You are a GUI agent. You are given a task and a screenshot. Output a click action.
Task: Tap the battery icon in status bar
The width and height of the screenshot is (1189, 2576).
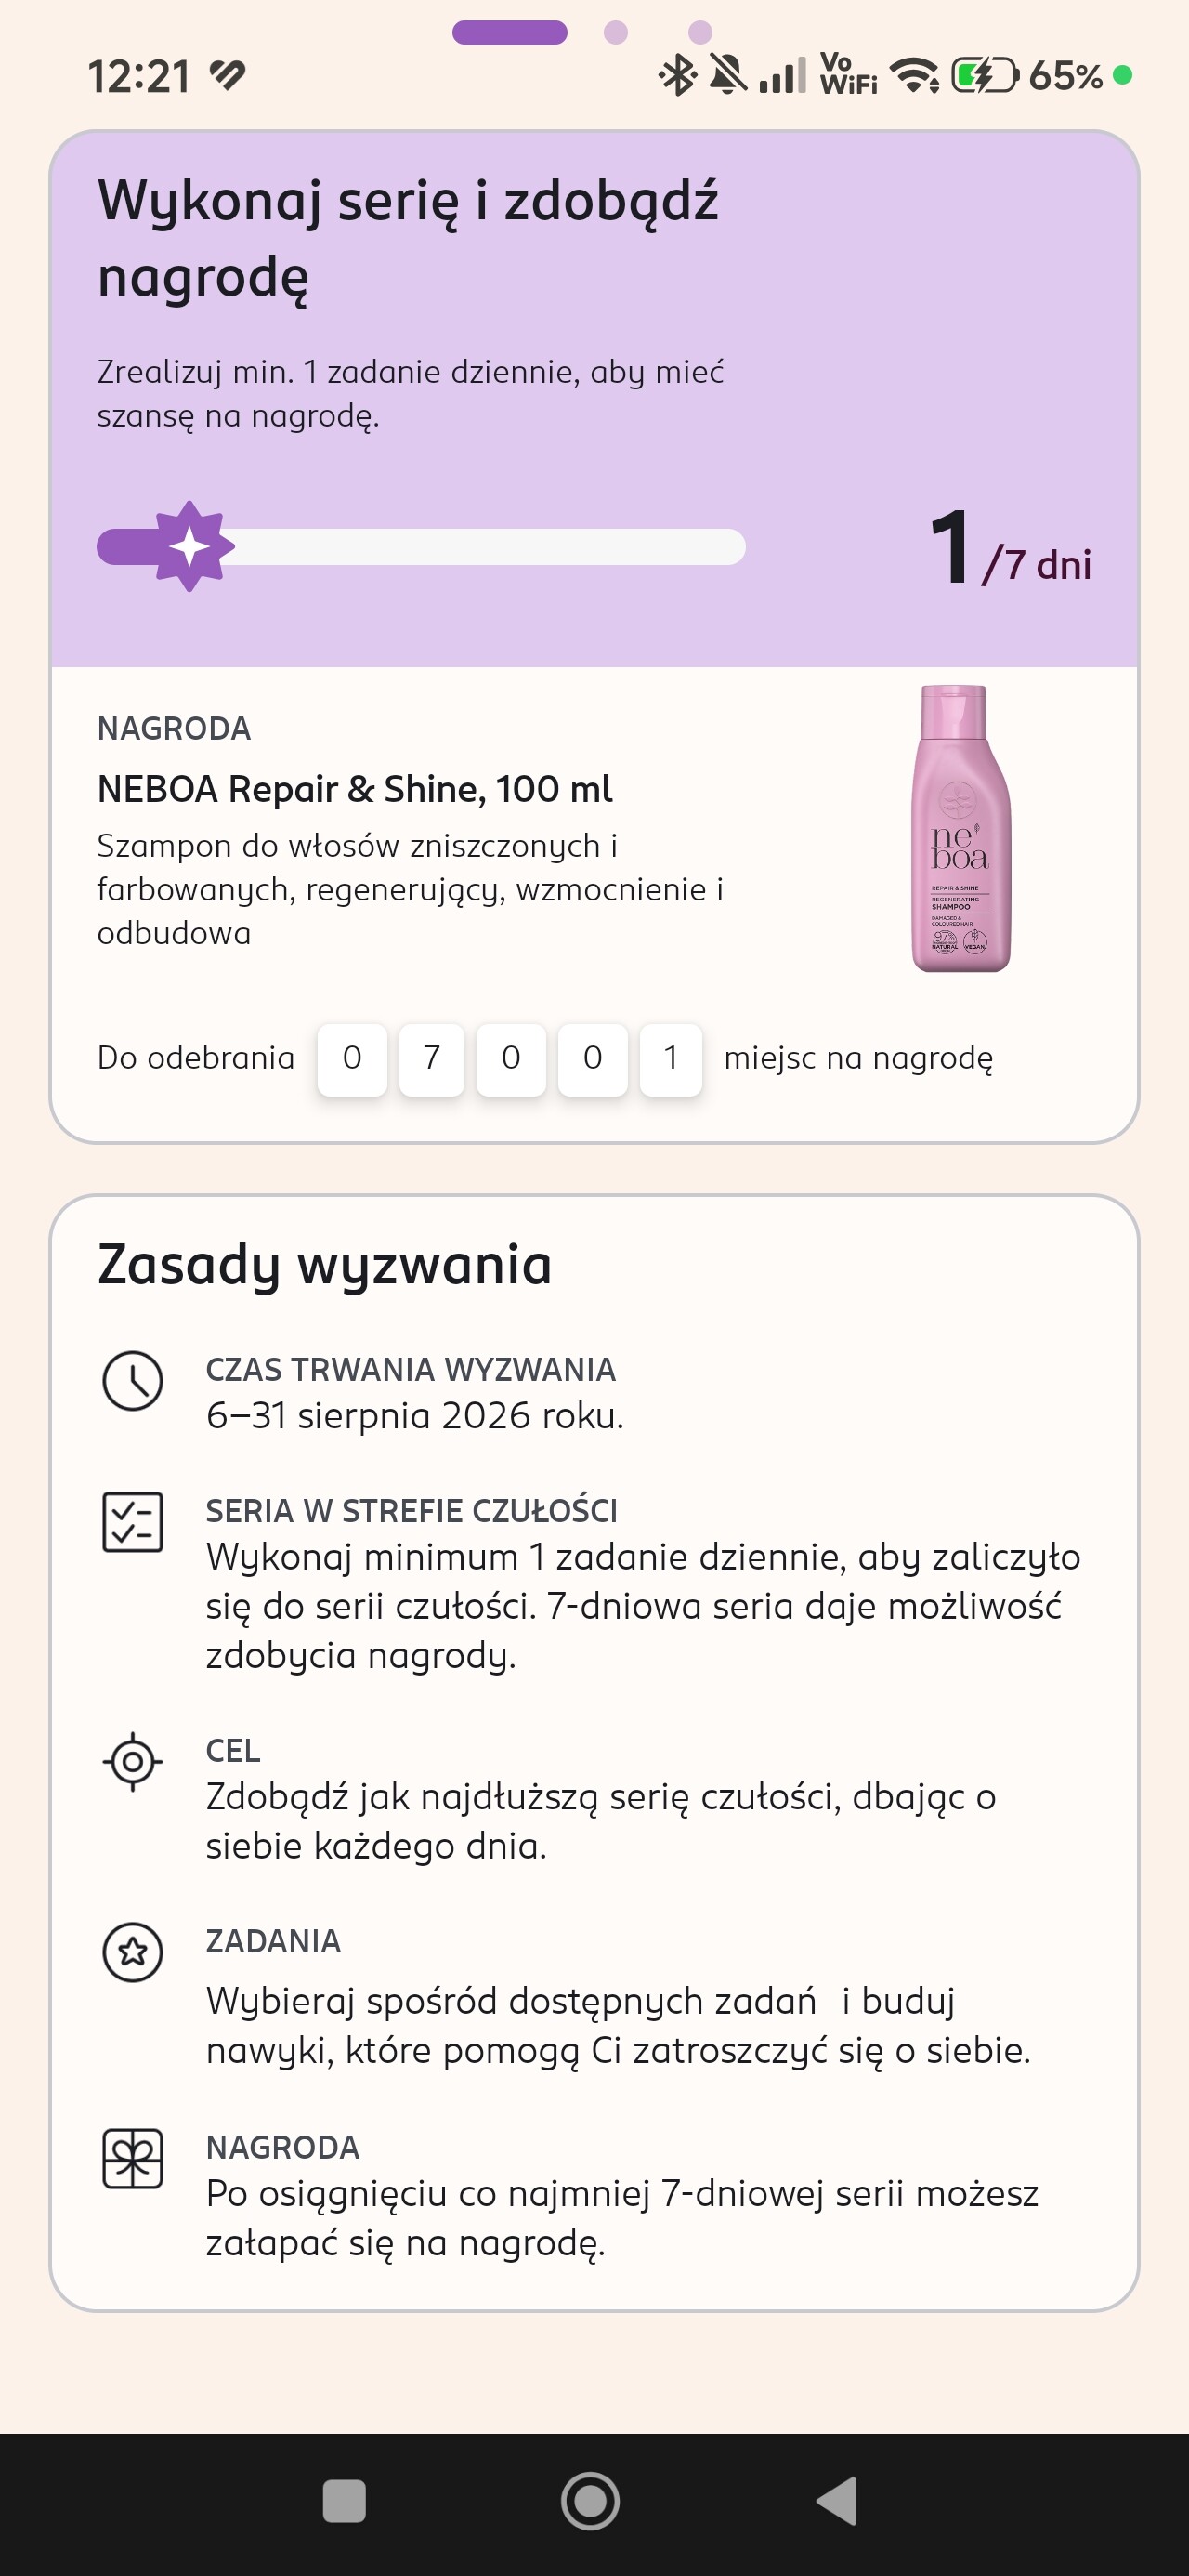tap(985, 75)
